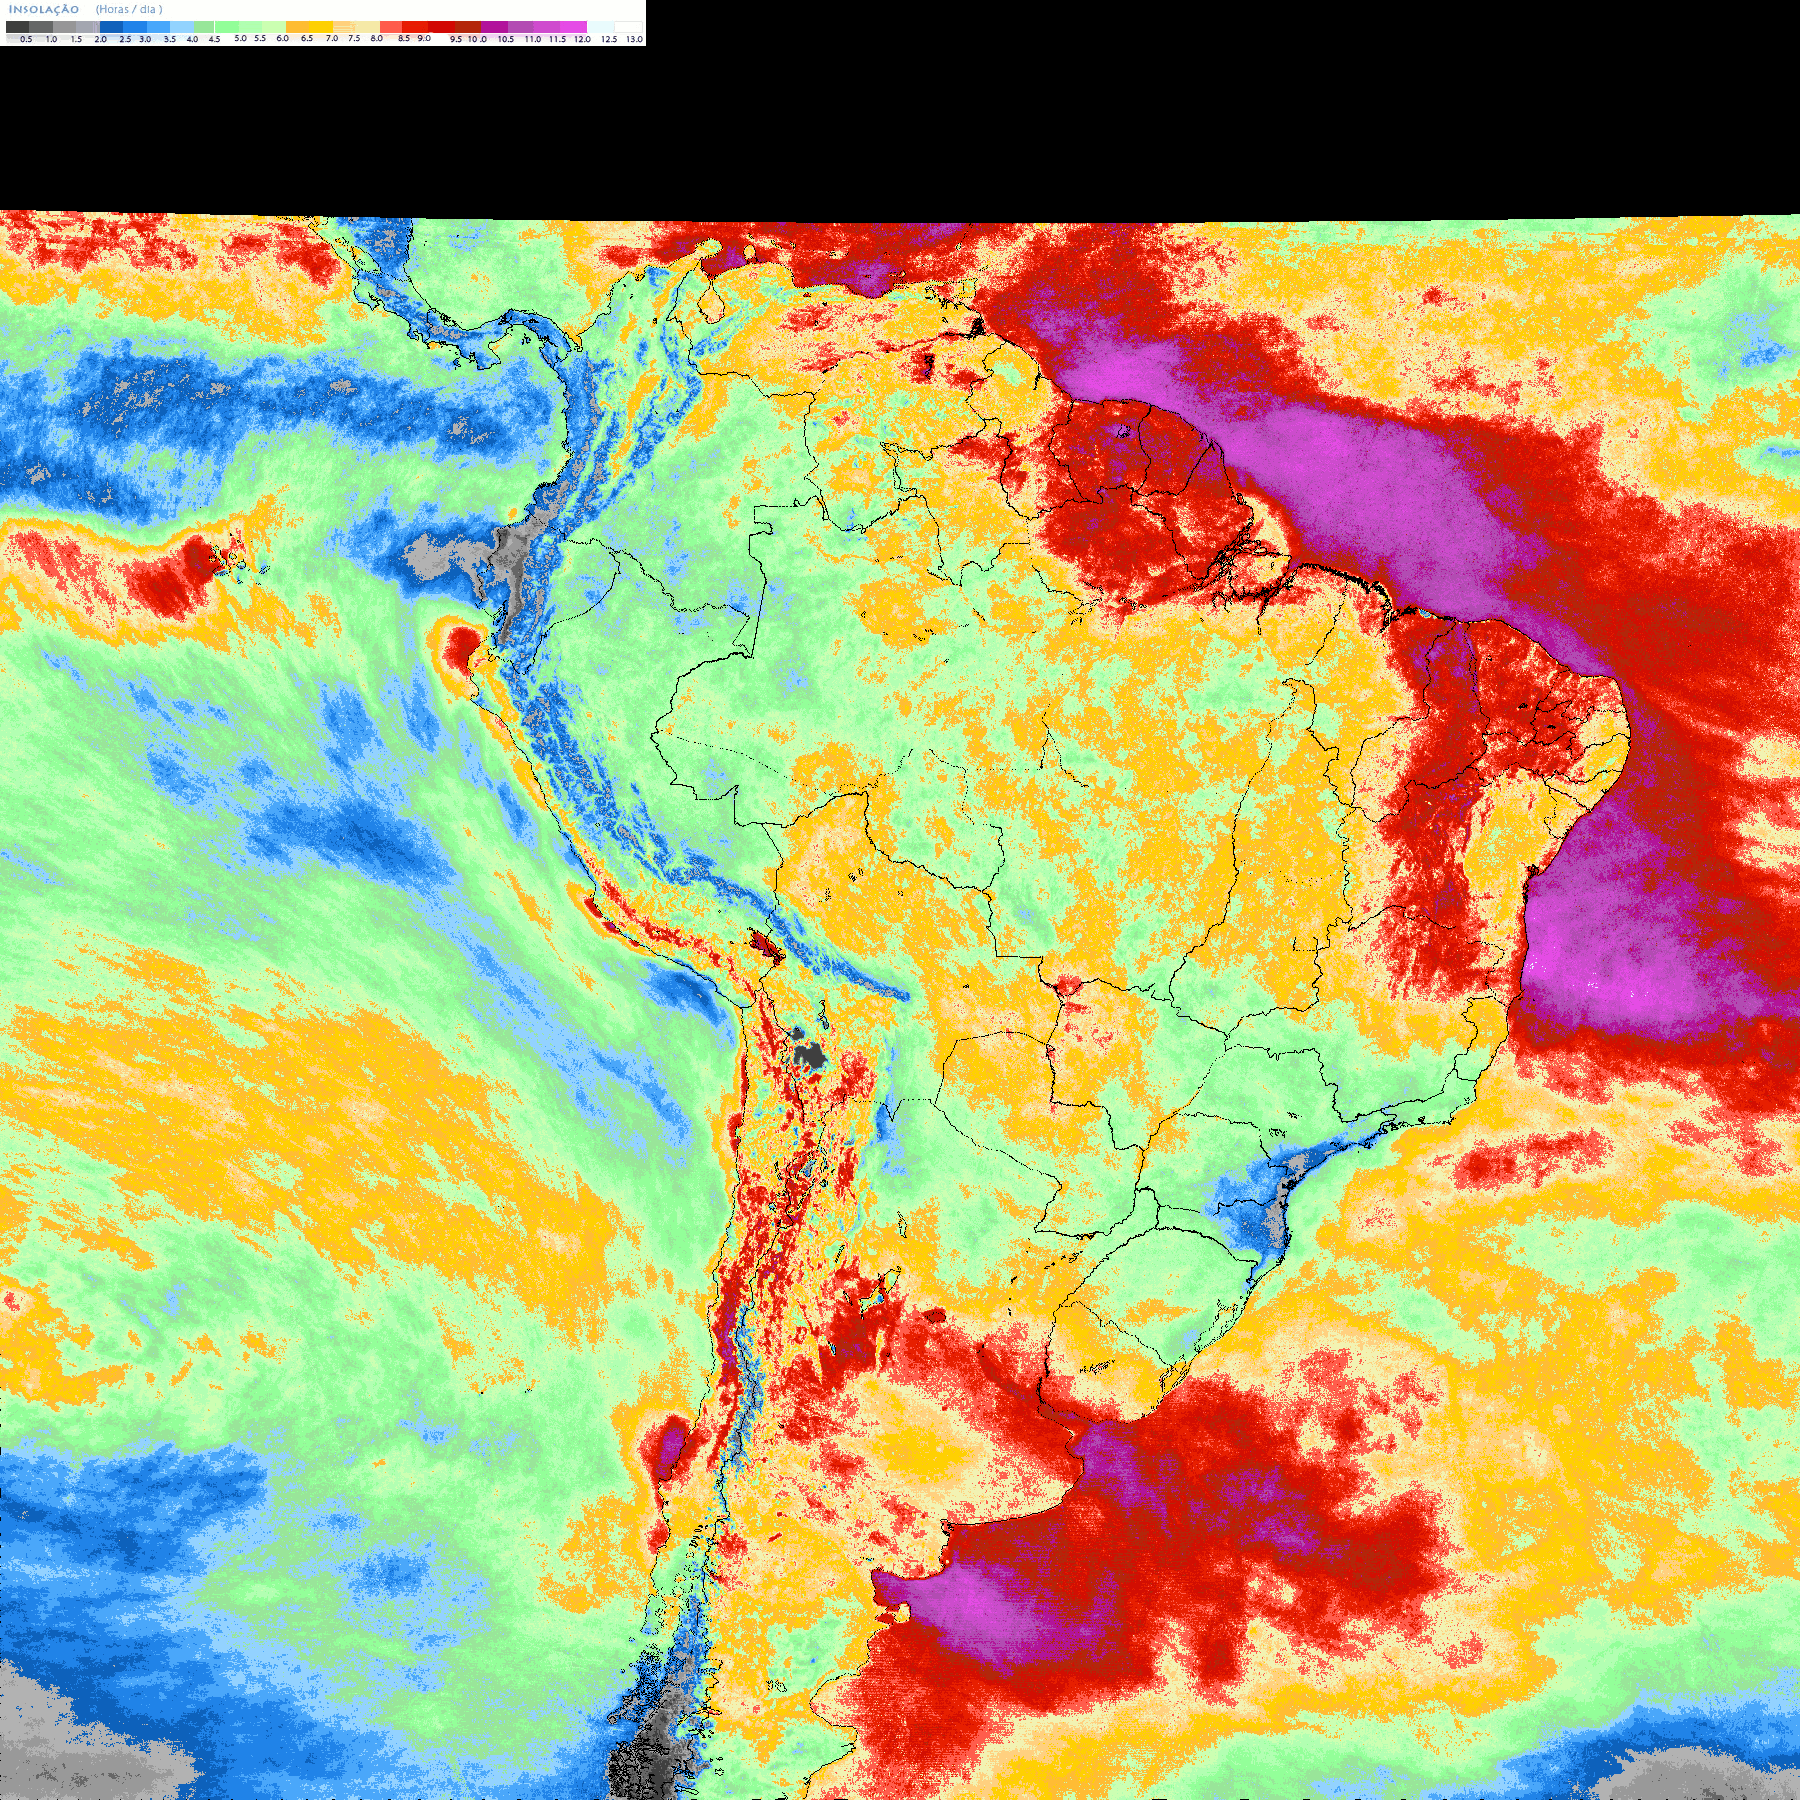Image resolution: width=1800 pixels, height=1800 pixels.
Task: Click the '11.0' legend value
Action: (x=533, y=39)
